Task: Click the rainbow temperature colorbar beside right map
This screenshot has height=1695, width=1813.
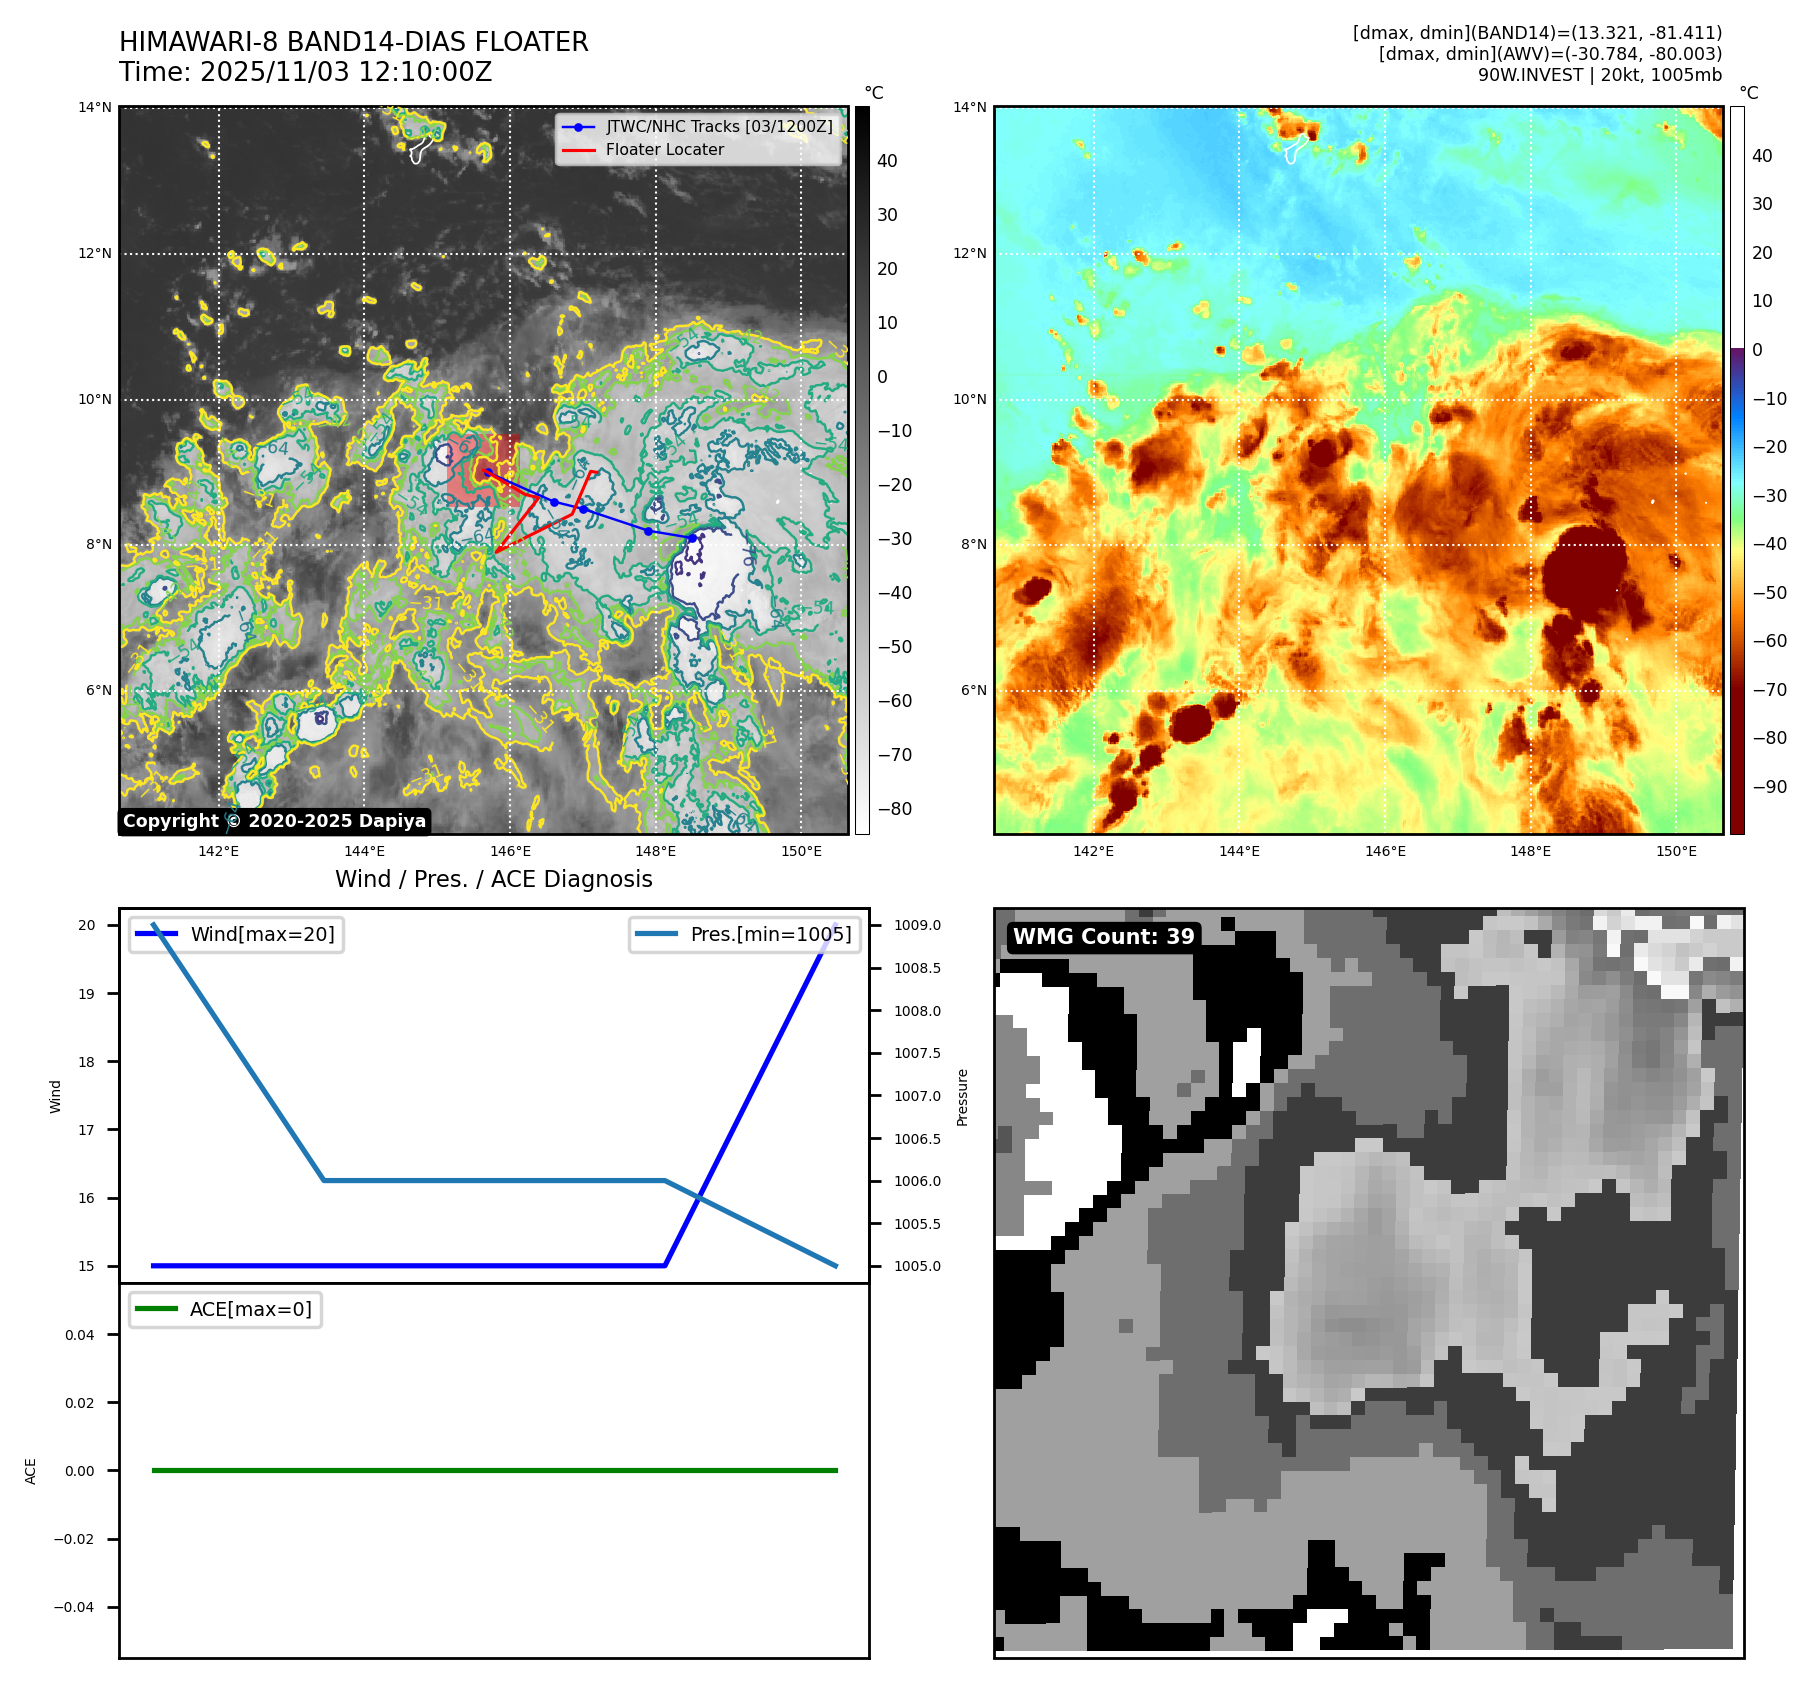Action: pos(1737,470)
